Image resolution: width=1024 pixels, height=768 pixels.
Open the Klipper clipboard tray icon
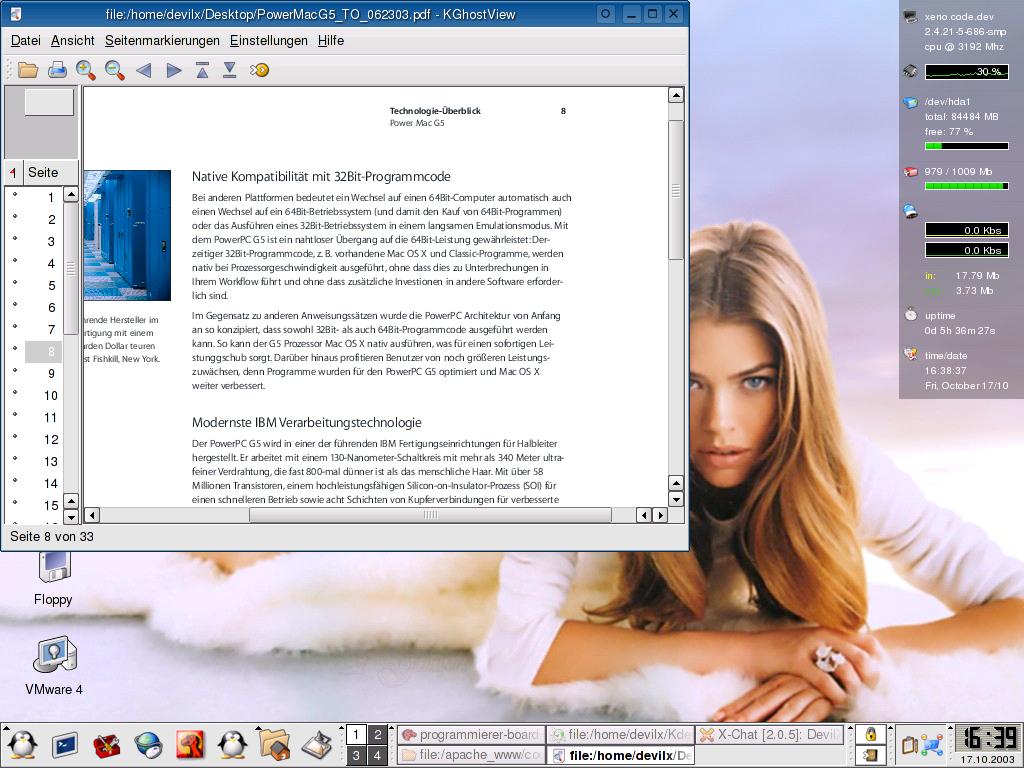909,744
